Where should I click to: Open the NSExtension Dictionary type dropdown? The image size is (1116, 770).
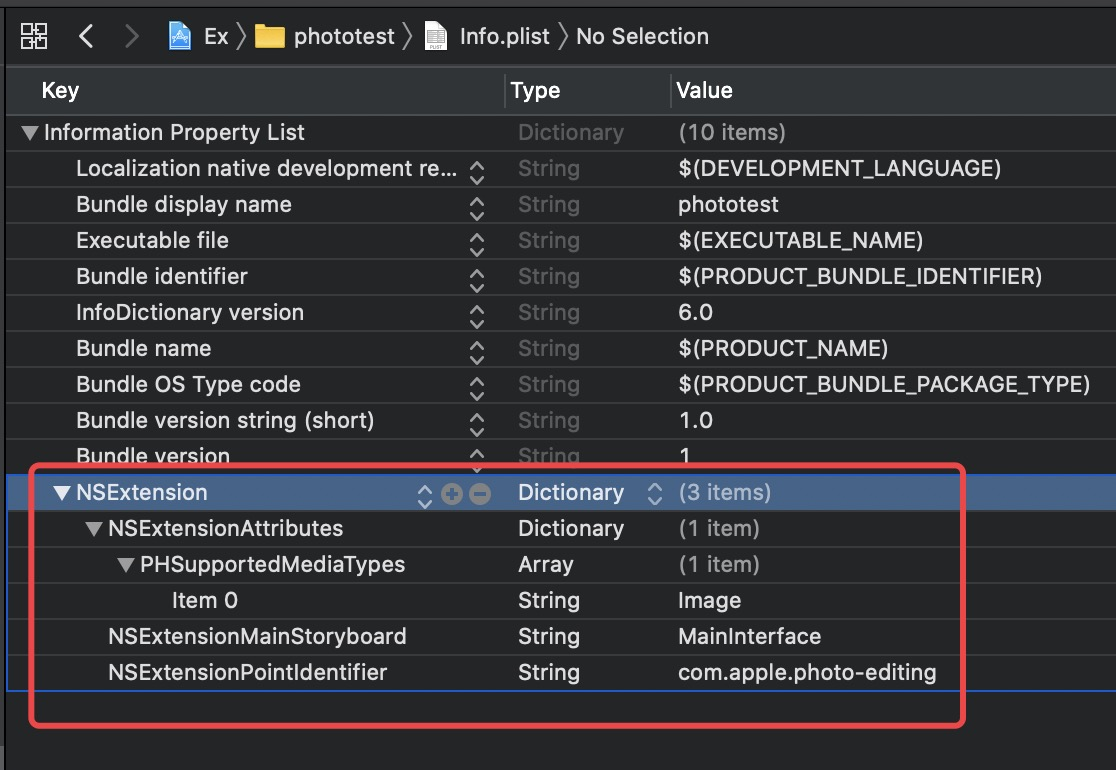tap(655, 493)
